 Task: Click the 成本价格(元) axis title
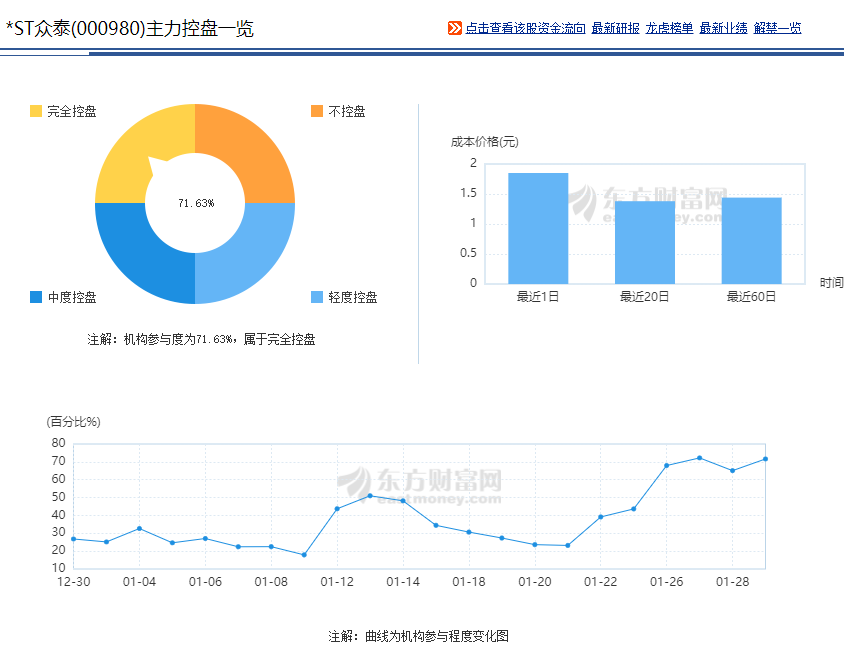pos(484,142)
